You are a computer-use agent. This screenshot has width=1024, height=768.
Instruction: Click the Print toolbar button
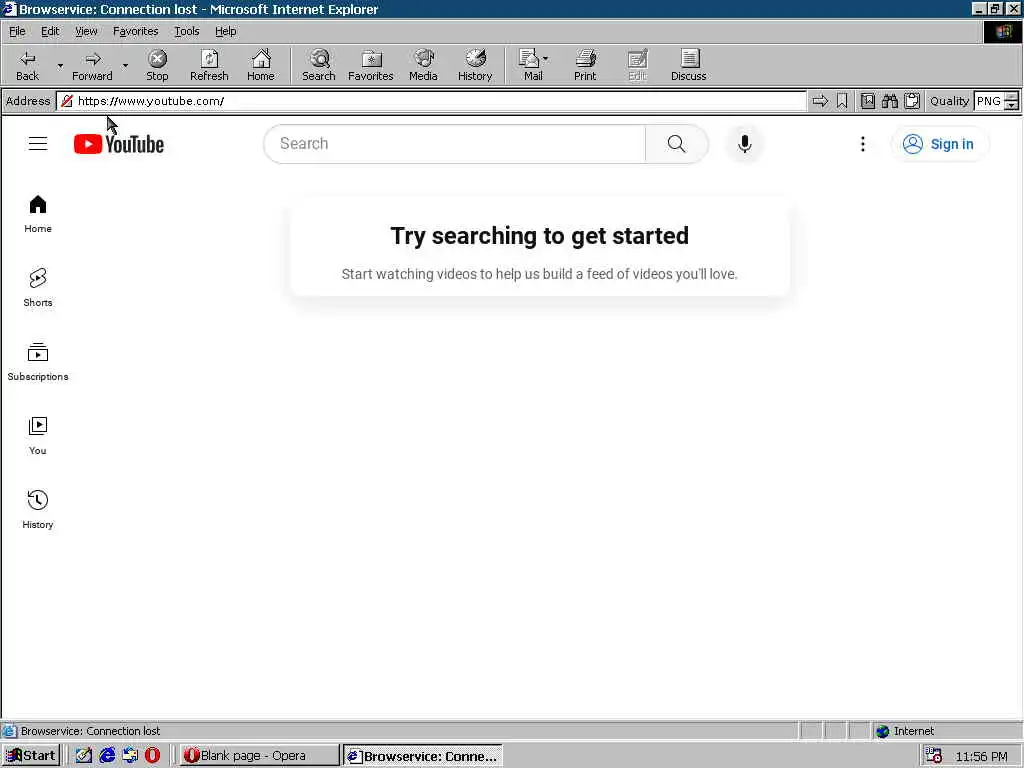585,65
